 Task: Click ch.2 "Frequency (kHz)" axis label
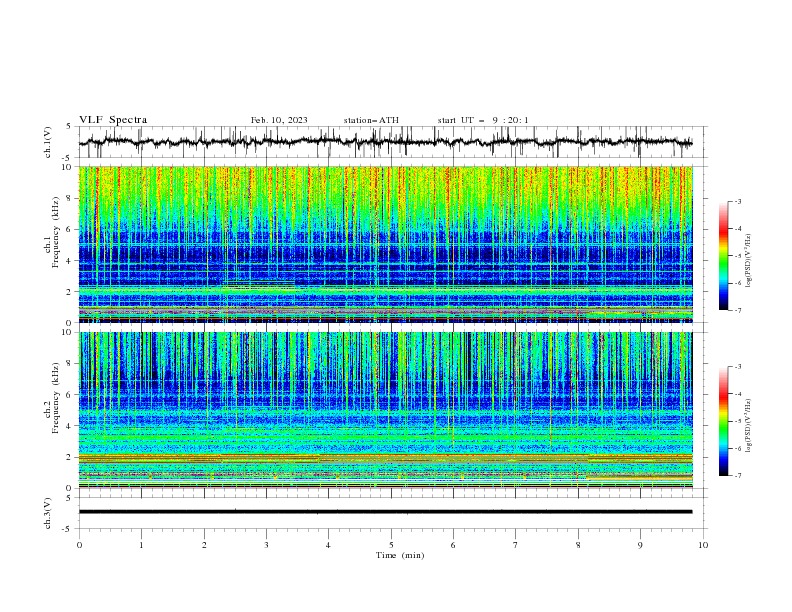(56, 398)
